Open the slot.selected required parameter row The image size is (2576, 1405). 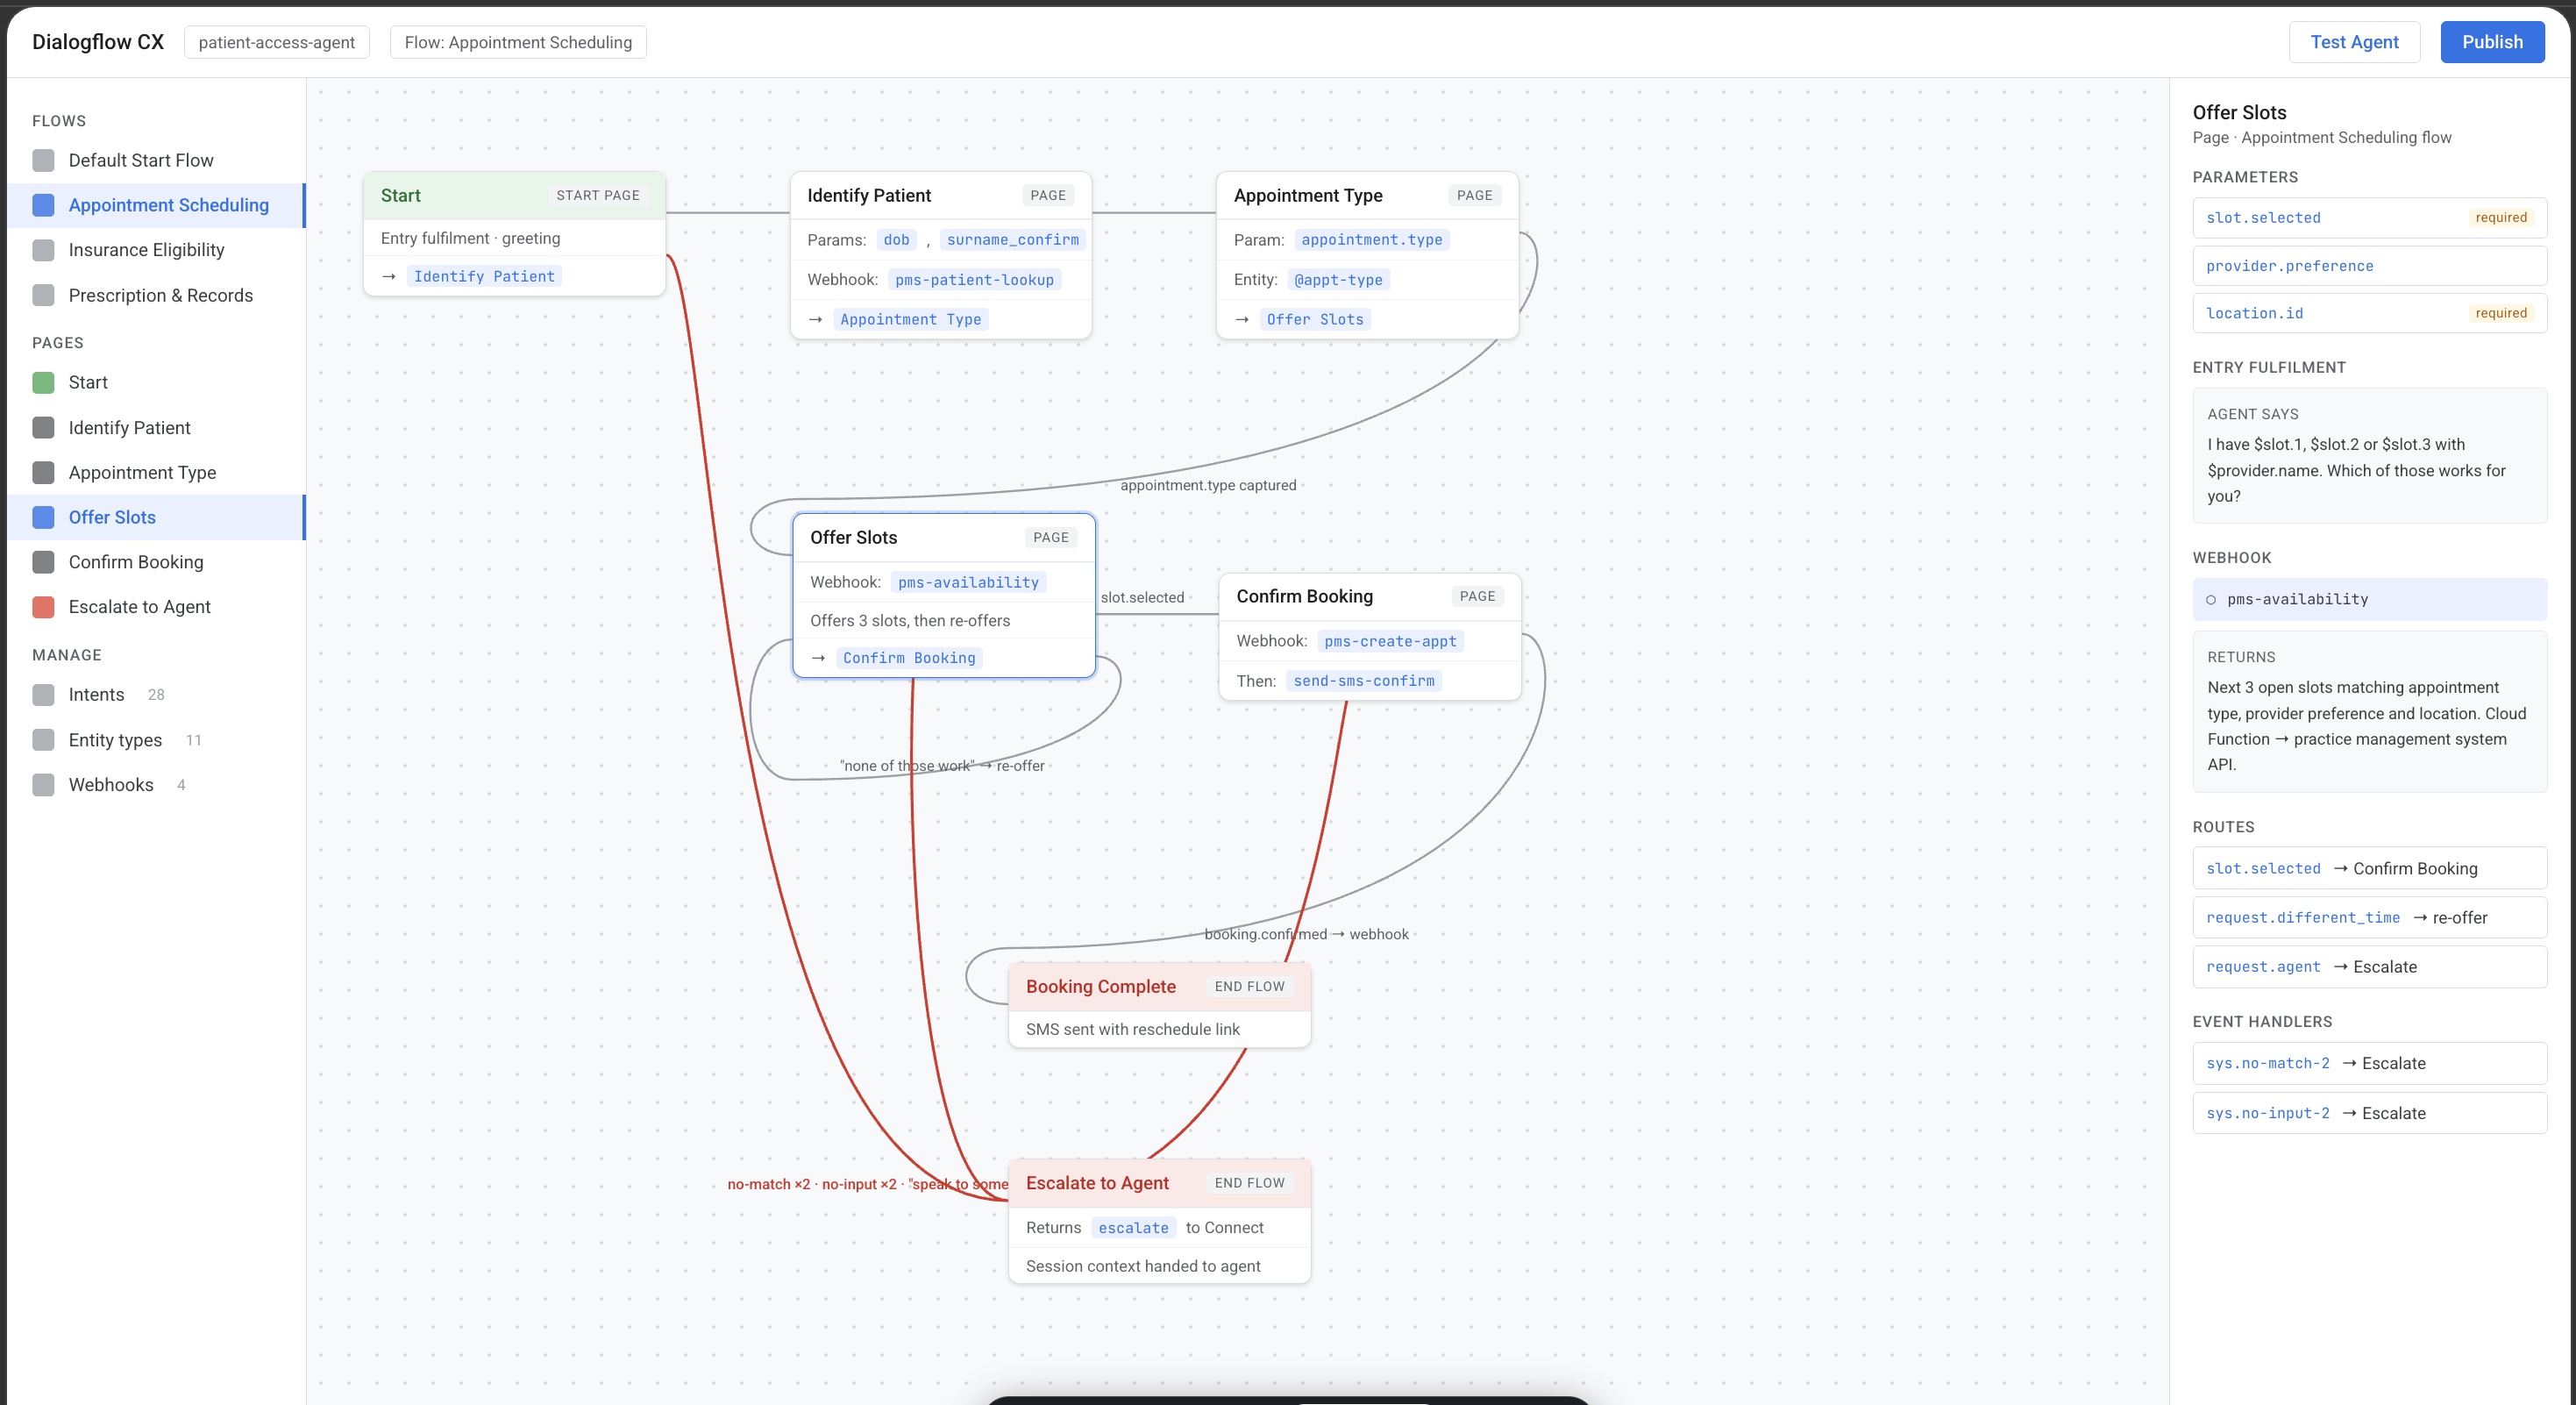pyautogui.click(x=2369, y=218)
